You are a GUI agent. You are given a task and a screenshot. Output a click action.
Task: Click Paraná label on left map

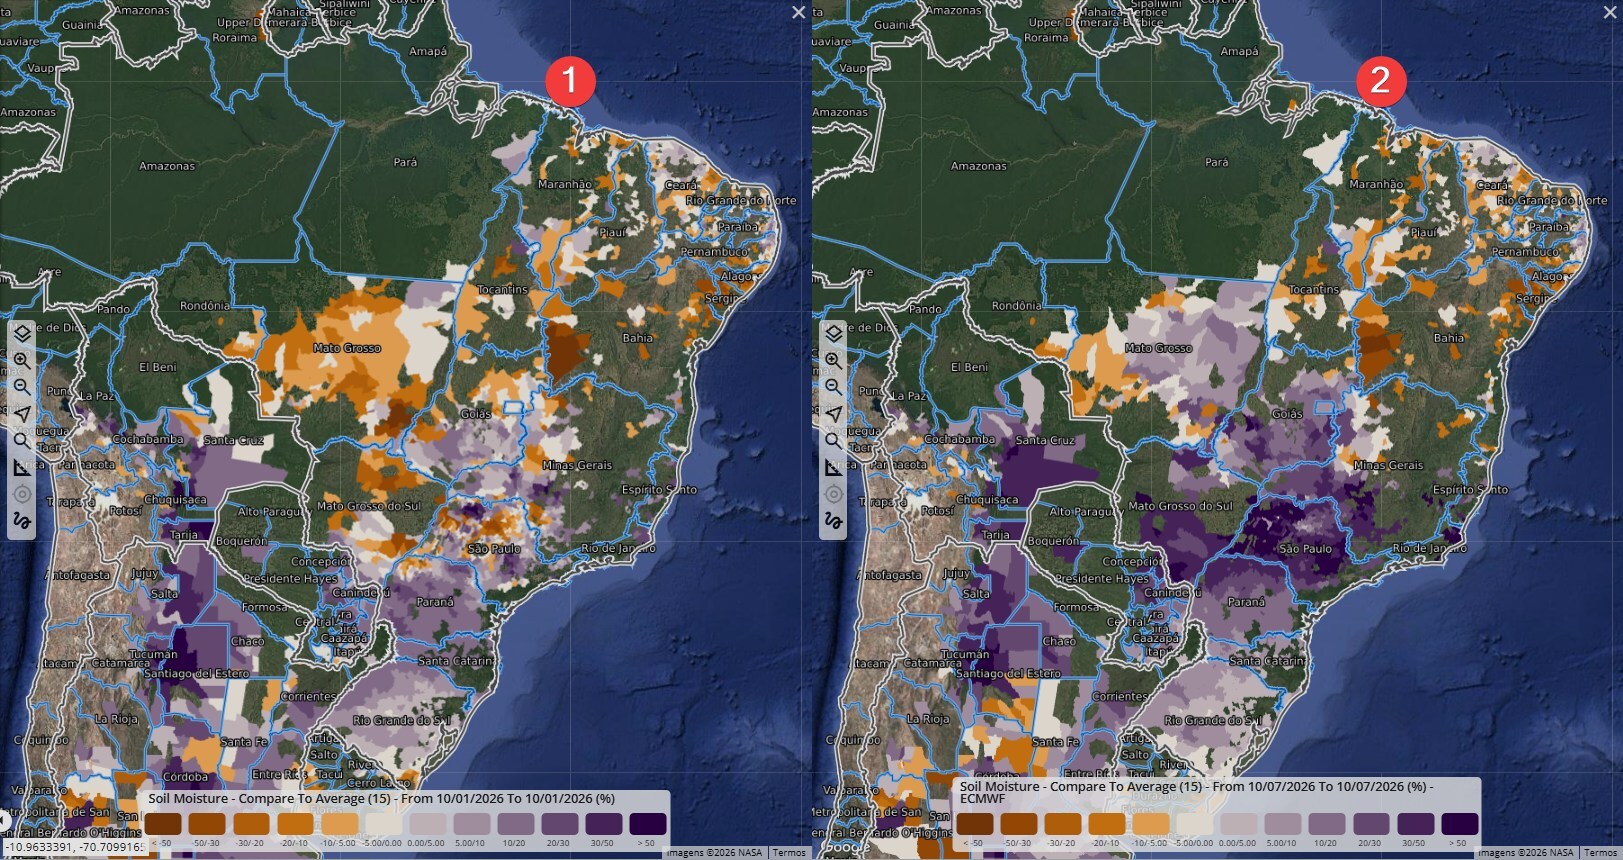coord(435,602)
